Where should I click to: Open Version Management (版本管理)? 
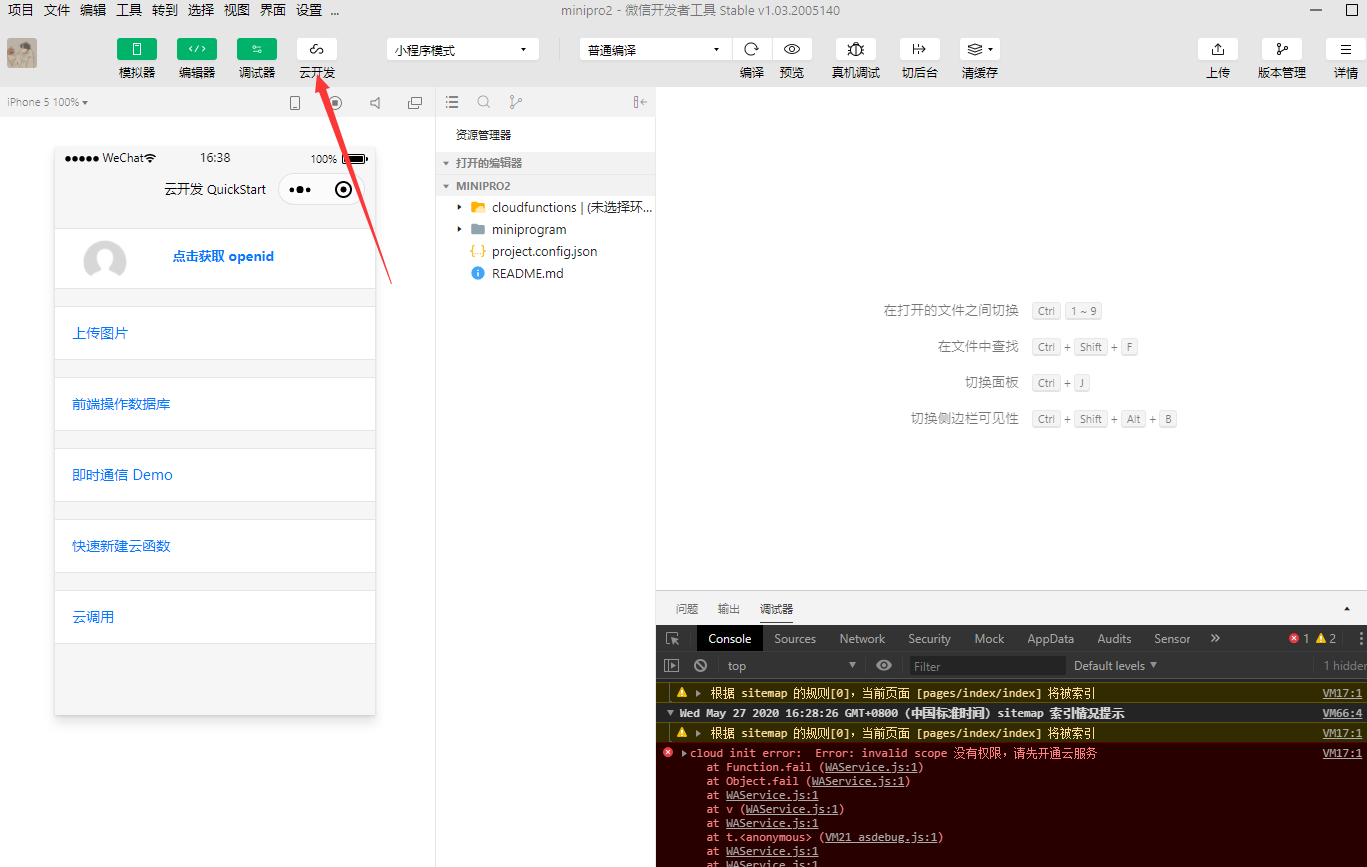coord(1282,49)
